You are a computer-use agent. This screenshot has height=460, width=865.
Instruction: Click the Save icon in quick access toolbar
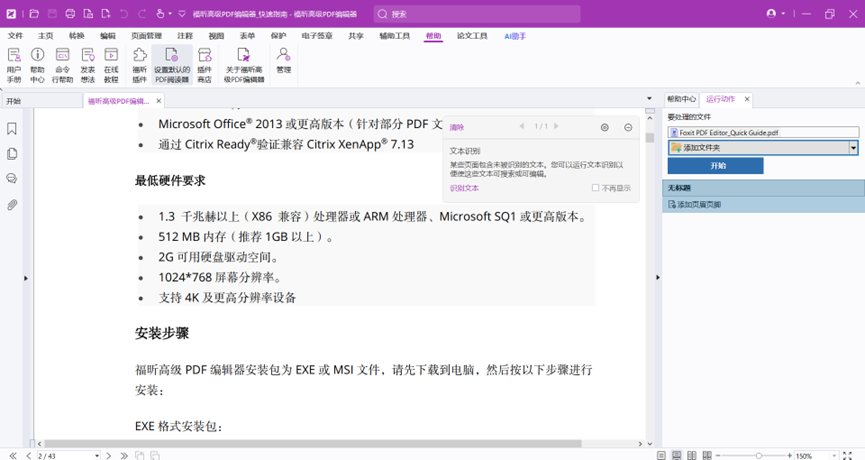click(52, 14)
